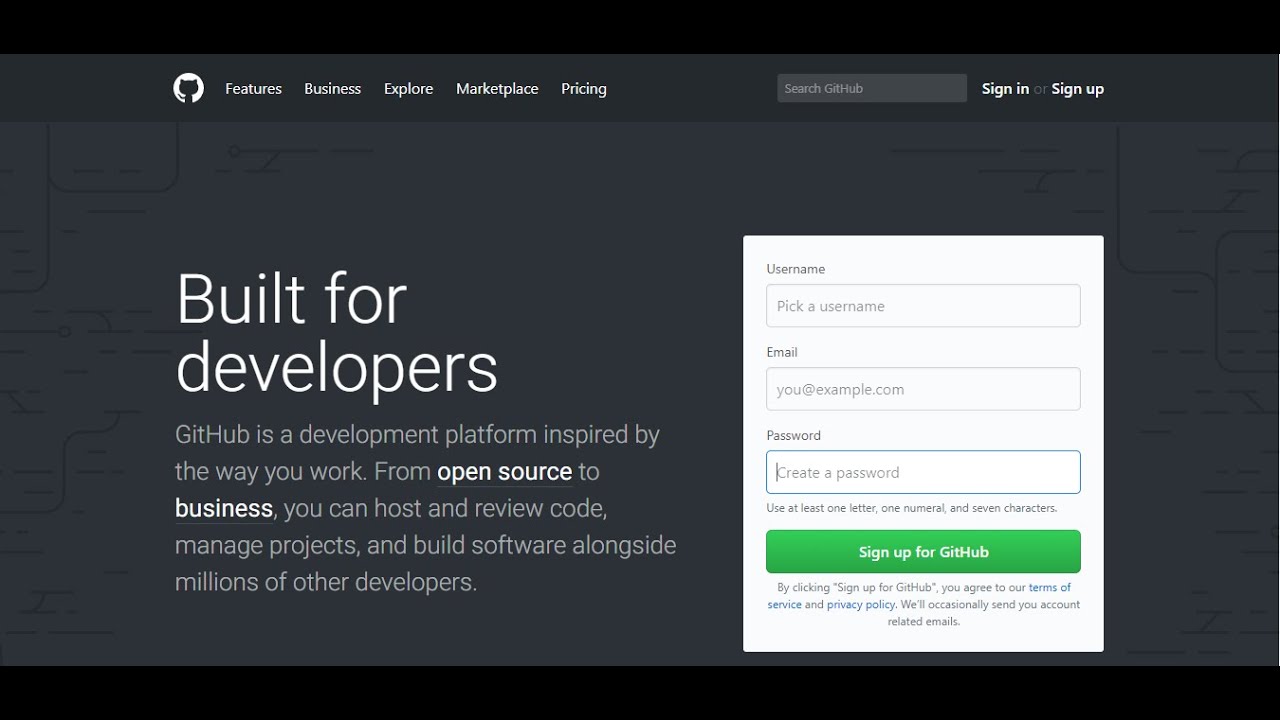Click the GitHub Octocat logo
The height and width of the screenshot is (720, 1280).
(188, 88)
